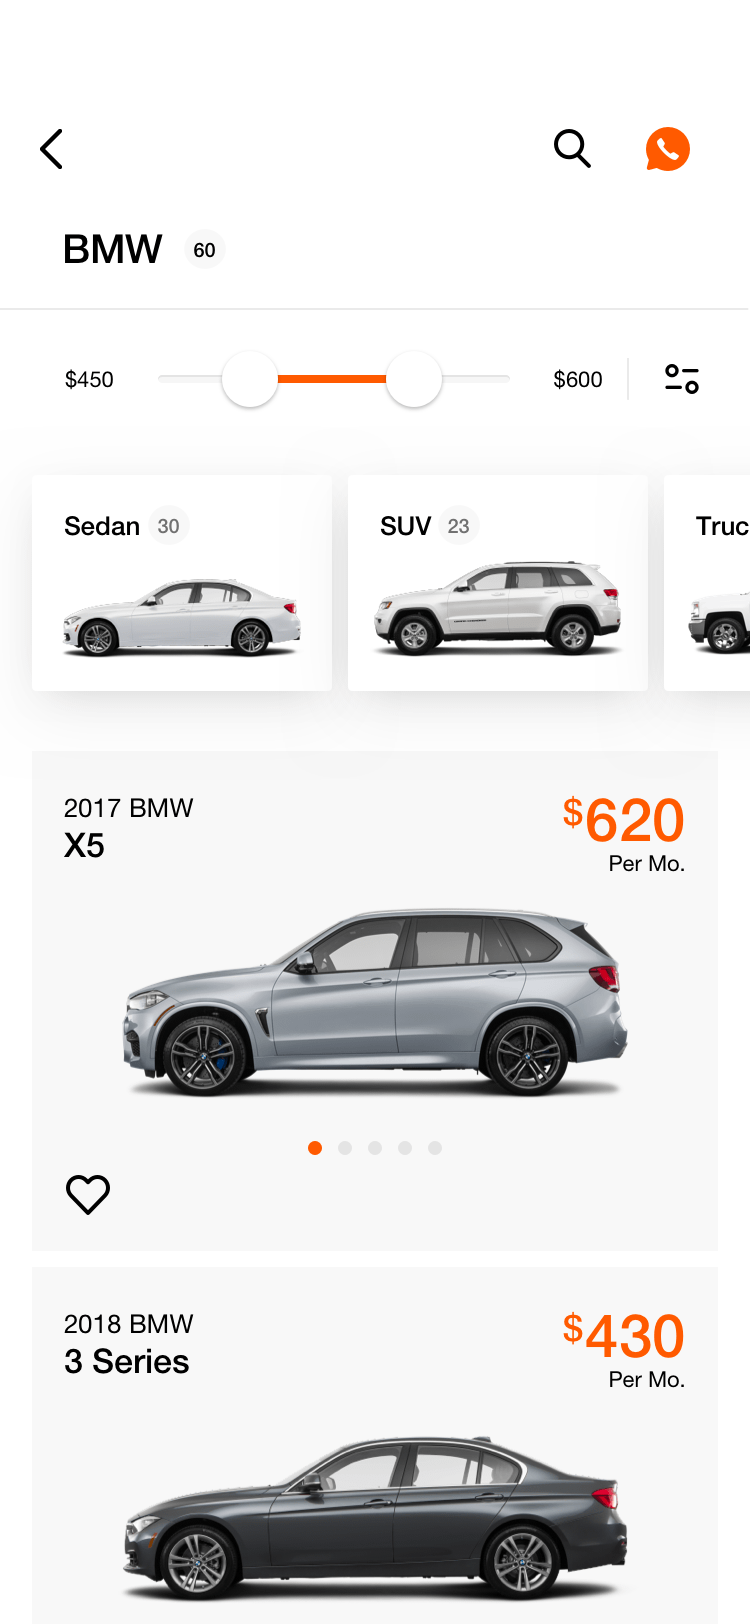Select the SUV category card
Screen dimensions: 750x1624
click(498, 583)
